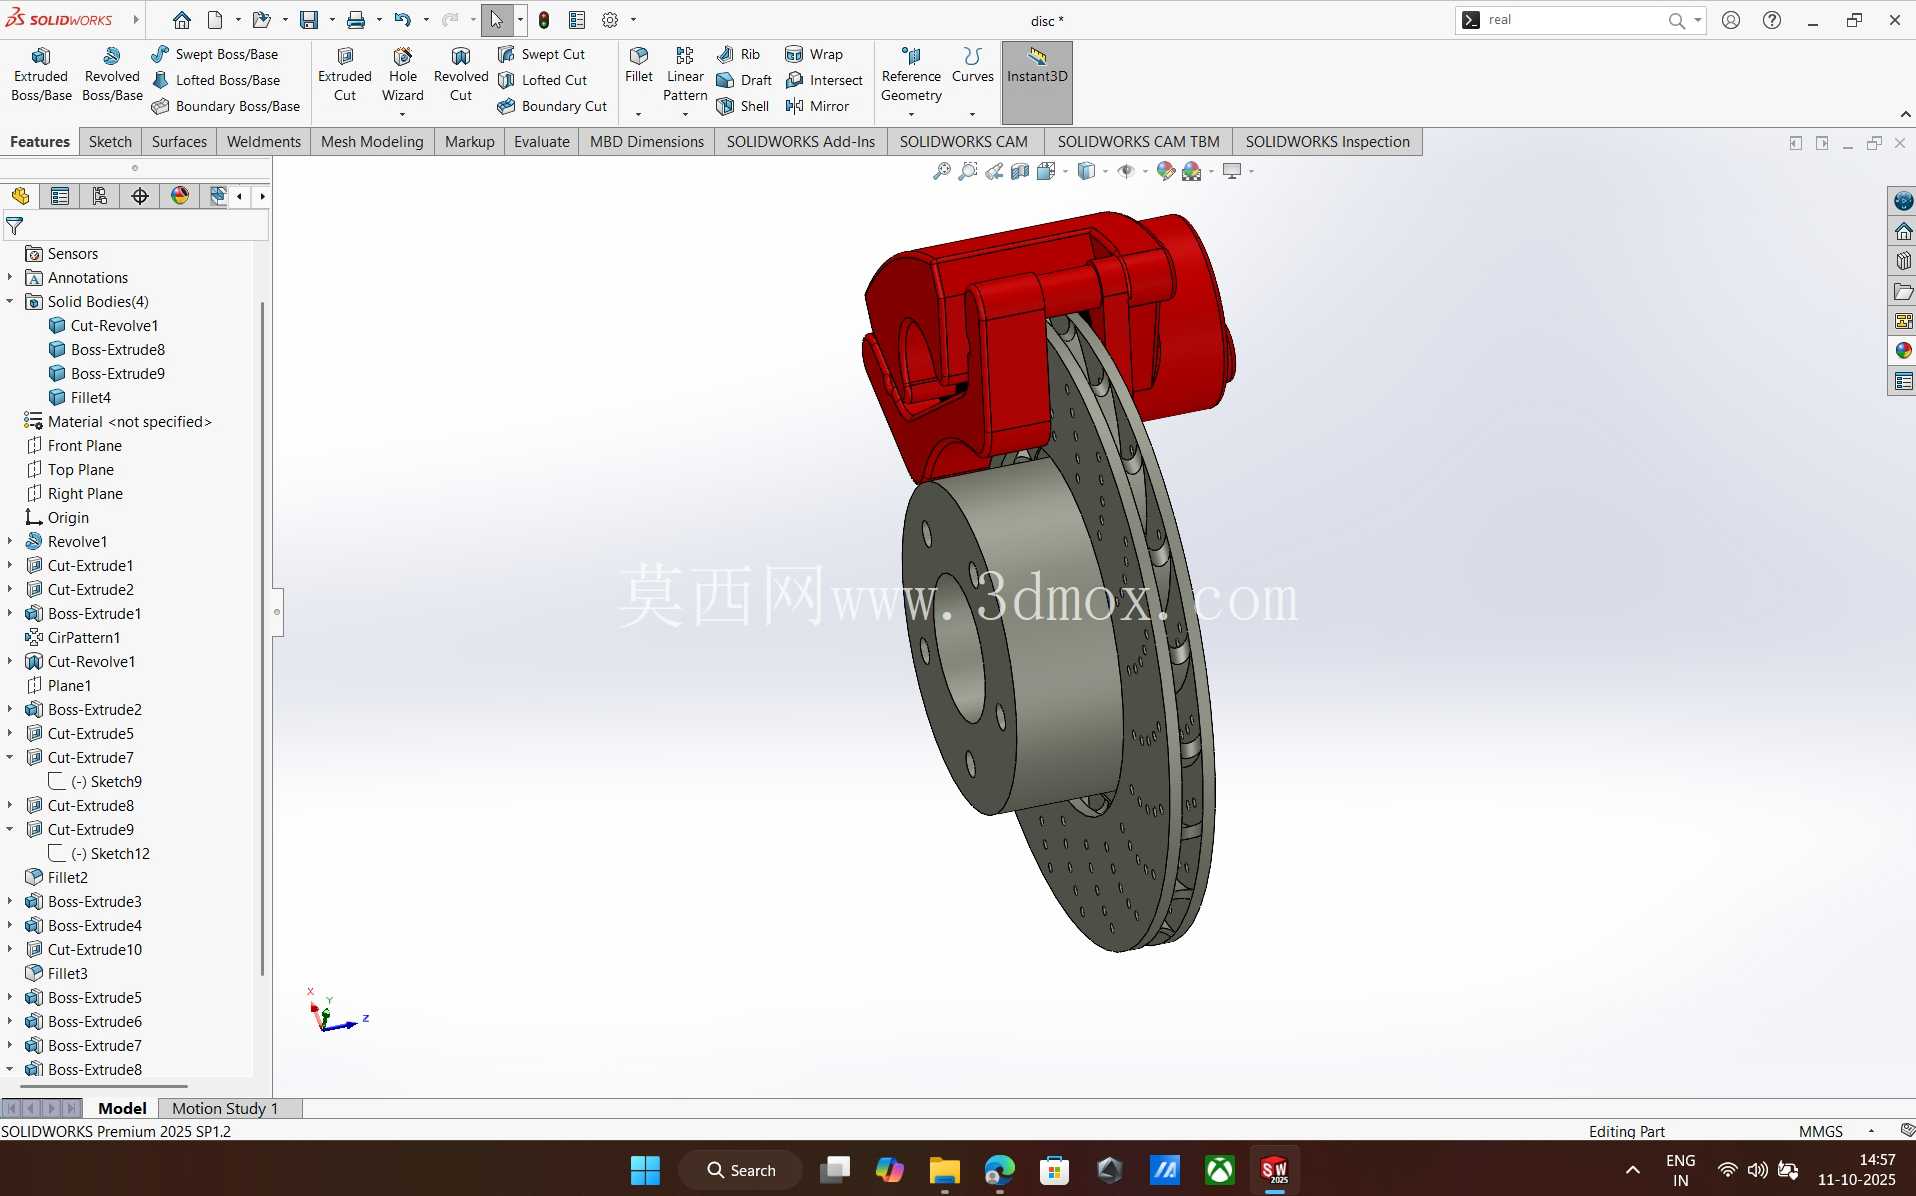Collapse the Solid Bodies(4) folder
The height and width of the screenshot is (1196, 1916).
[x=10, y=302]
